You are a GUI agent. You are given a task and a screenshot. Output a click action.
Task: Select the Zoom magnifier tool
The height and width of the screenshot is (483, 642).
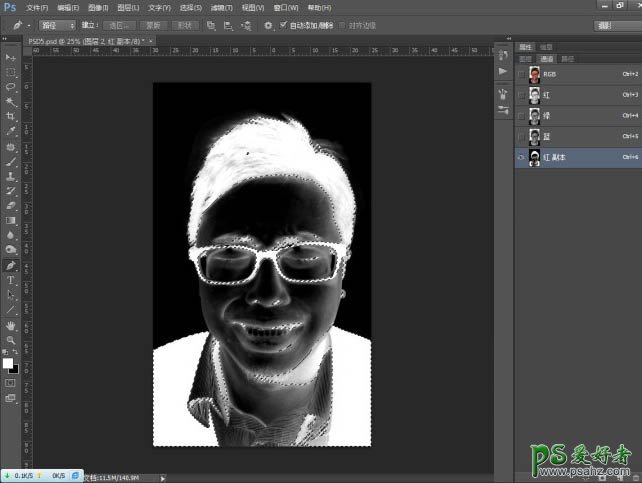(10, 340)
